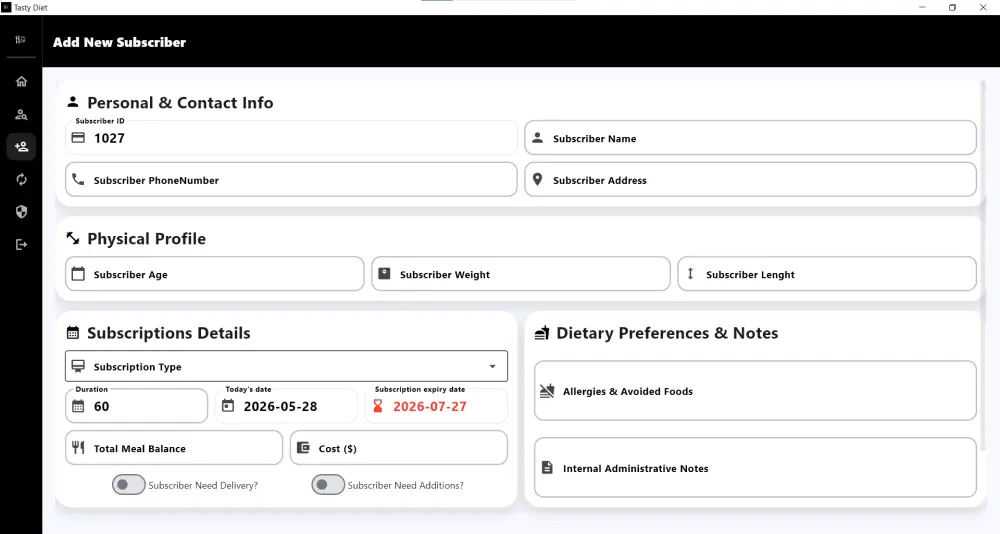Open subscriber search icon in sidebar

tap(21, 115)
